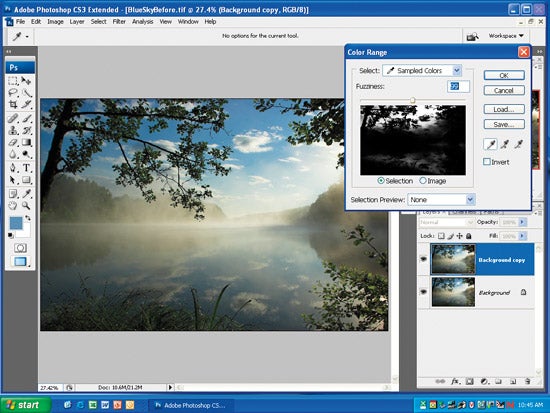Select the Type tool
Image resolution: width=550 pixels, height=413 pixels.
tap(26, 168)
